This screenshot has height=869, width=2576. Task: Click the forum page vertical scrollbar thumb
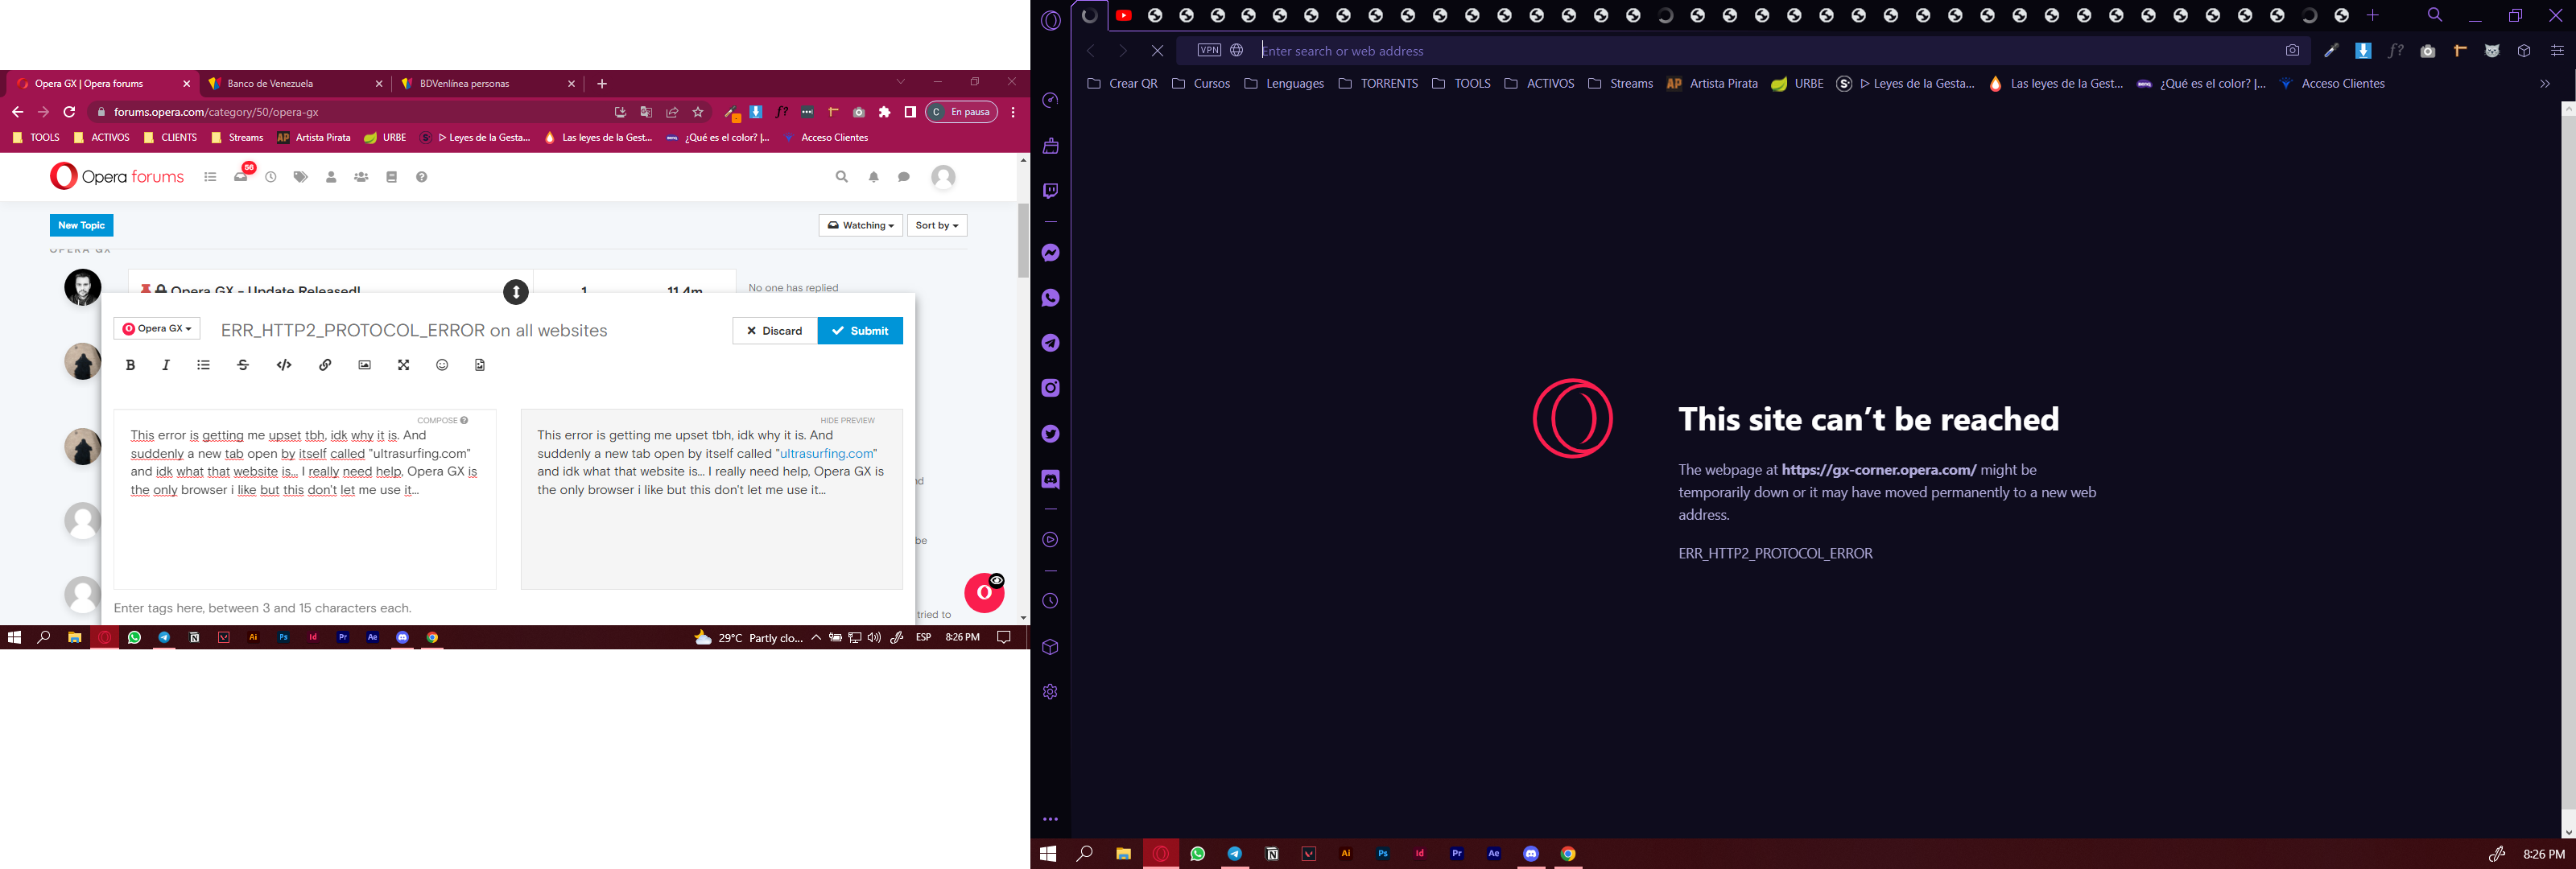tap(1023, 240)
